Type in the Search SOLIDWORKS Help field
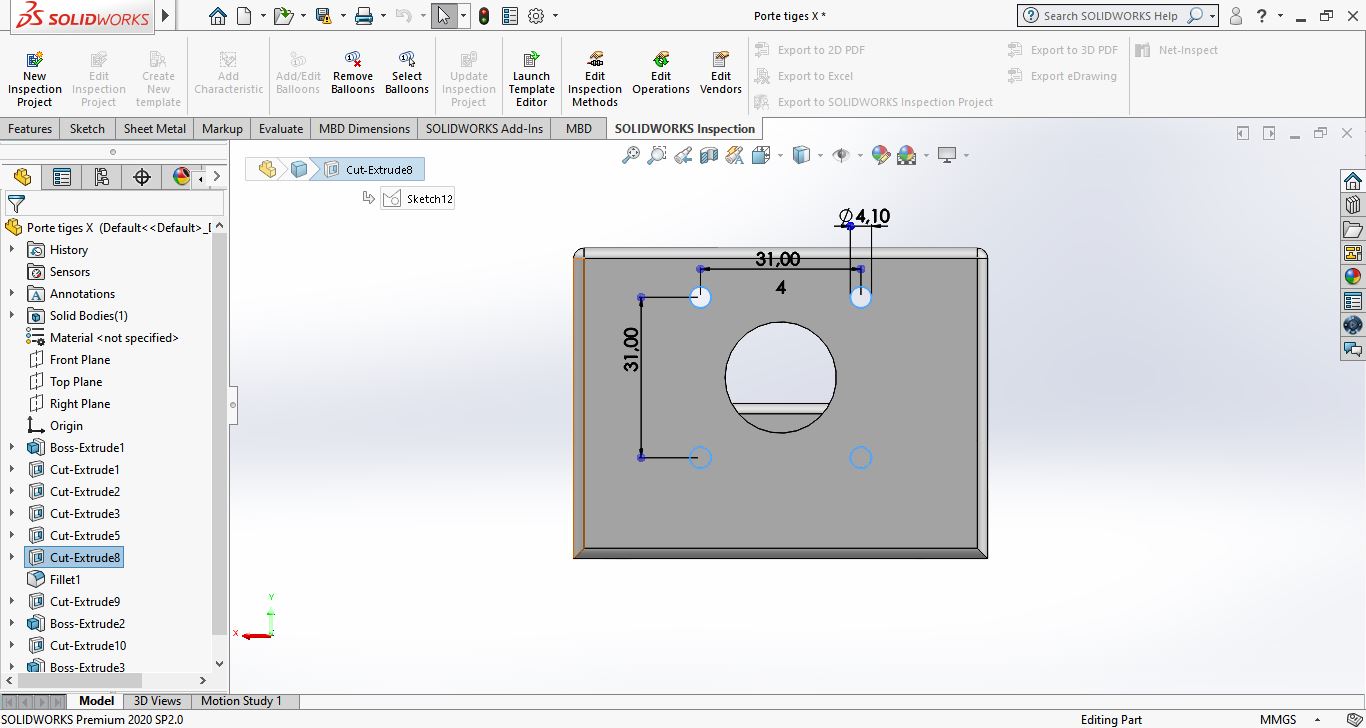 coord(1110,16)
